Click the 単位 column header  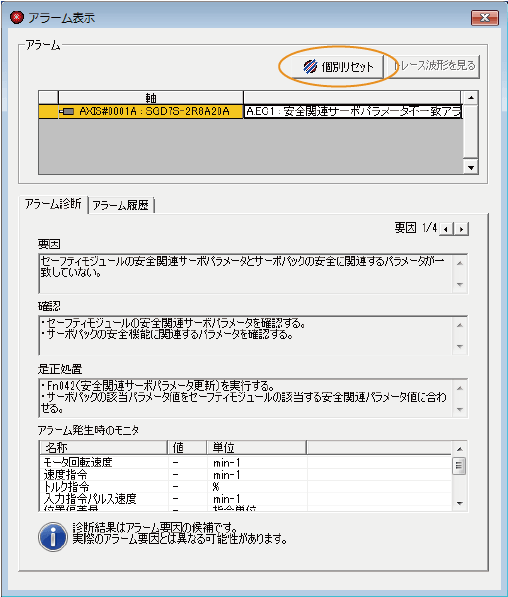(257, 448)
